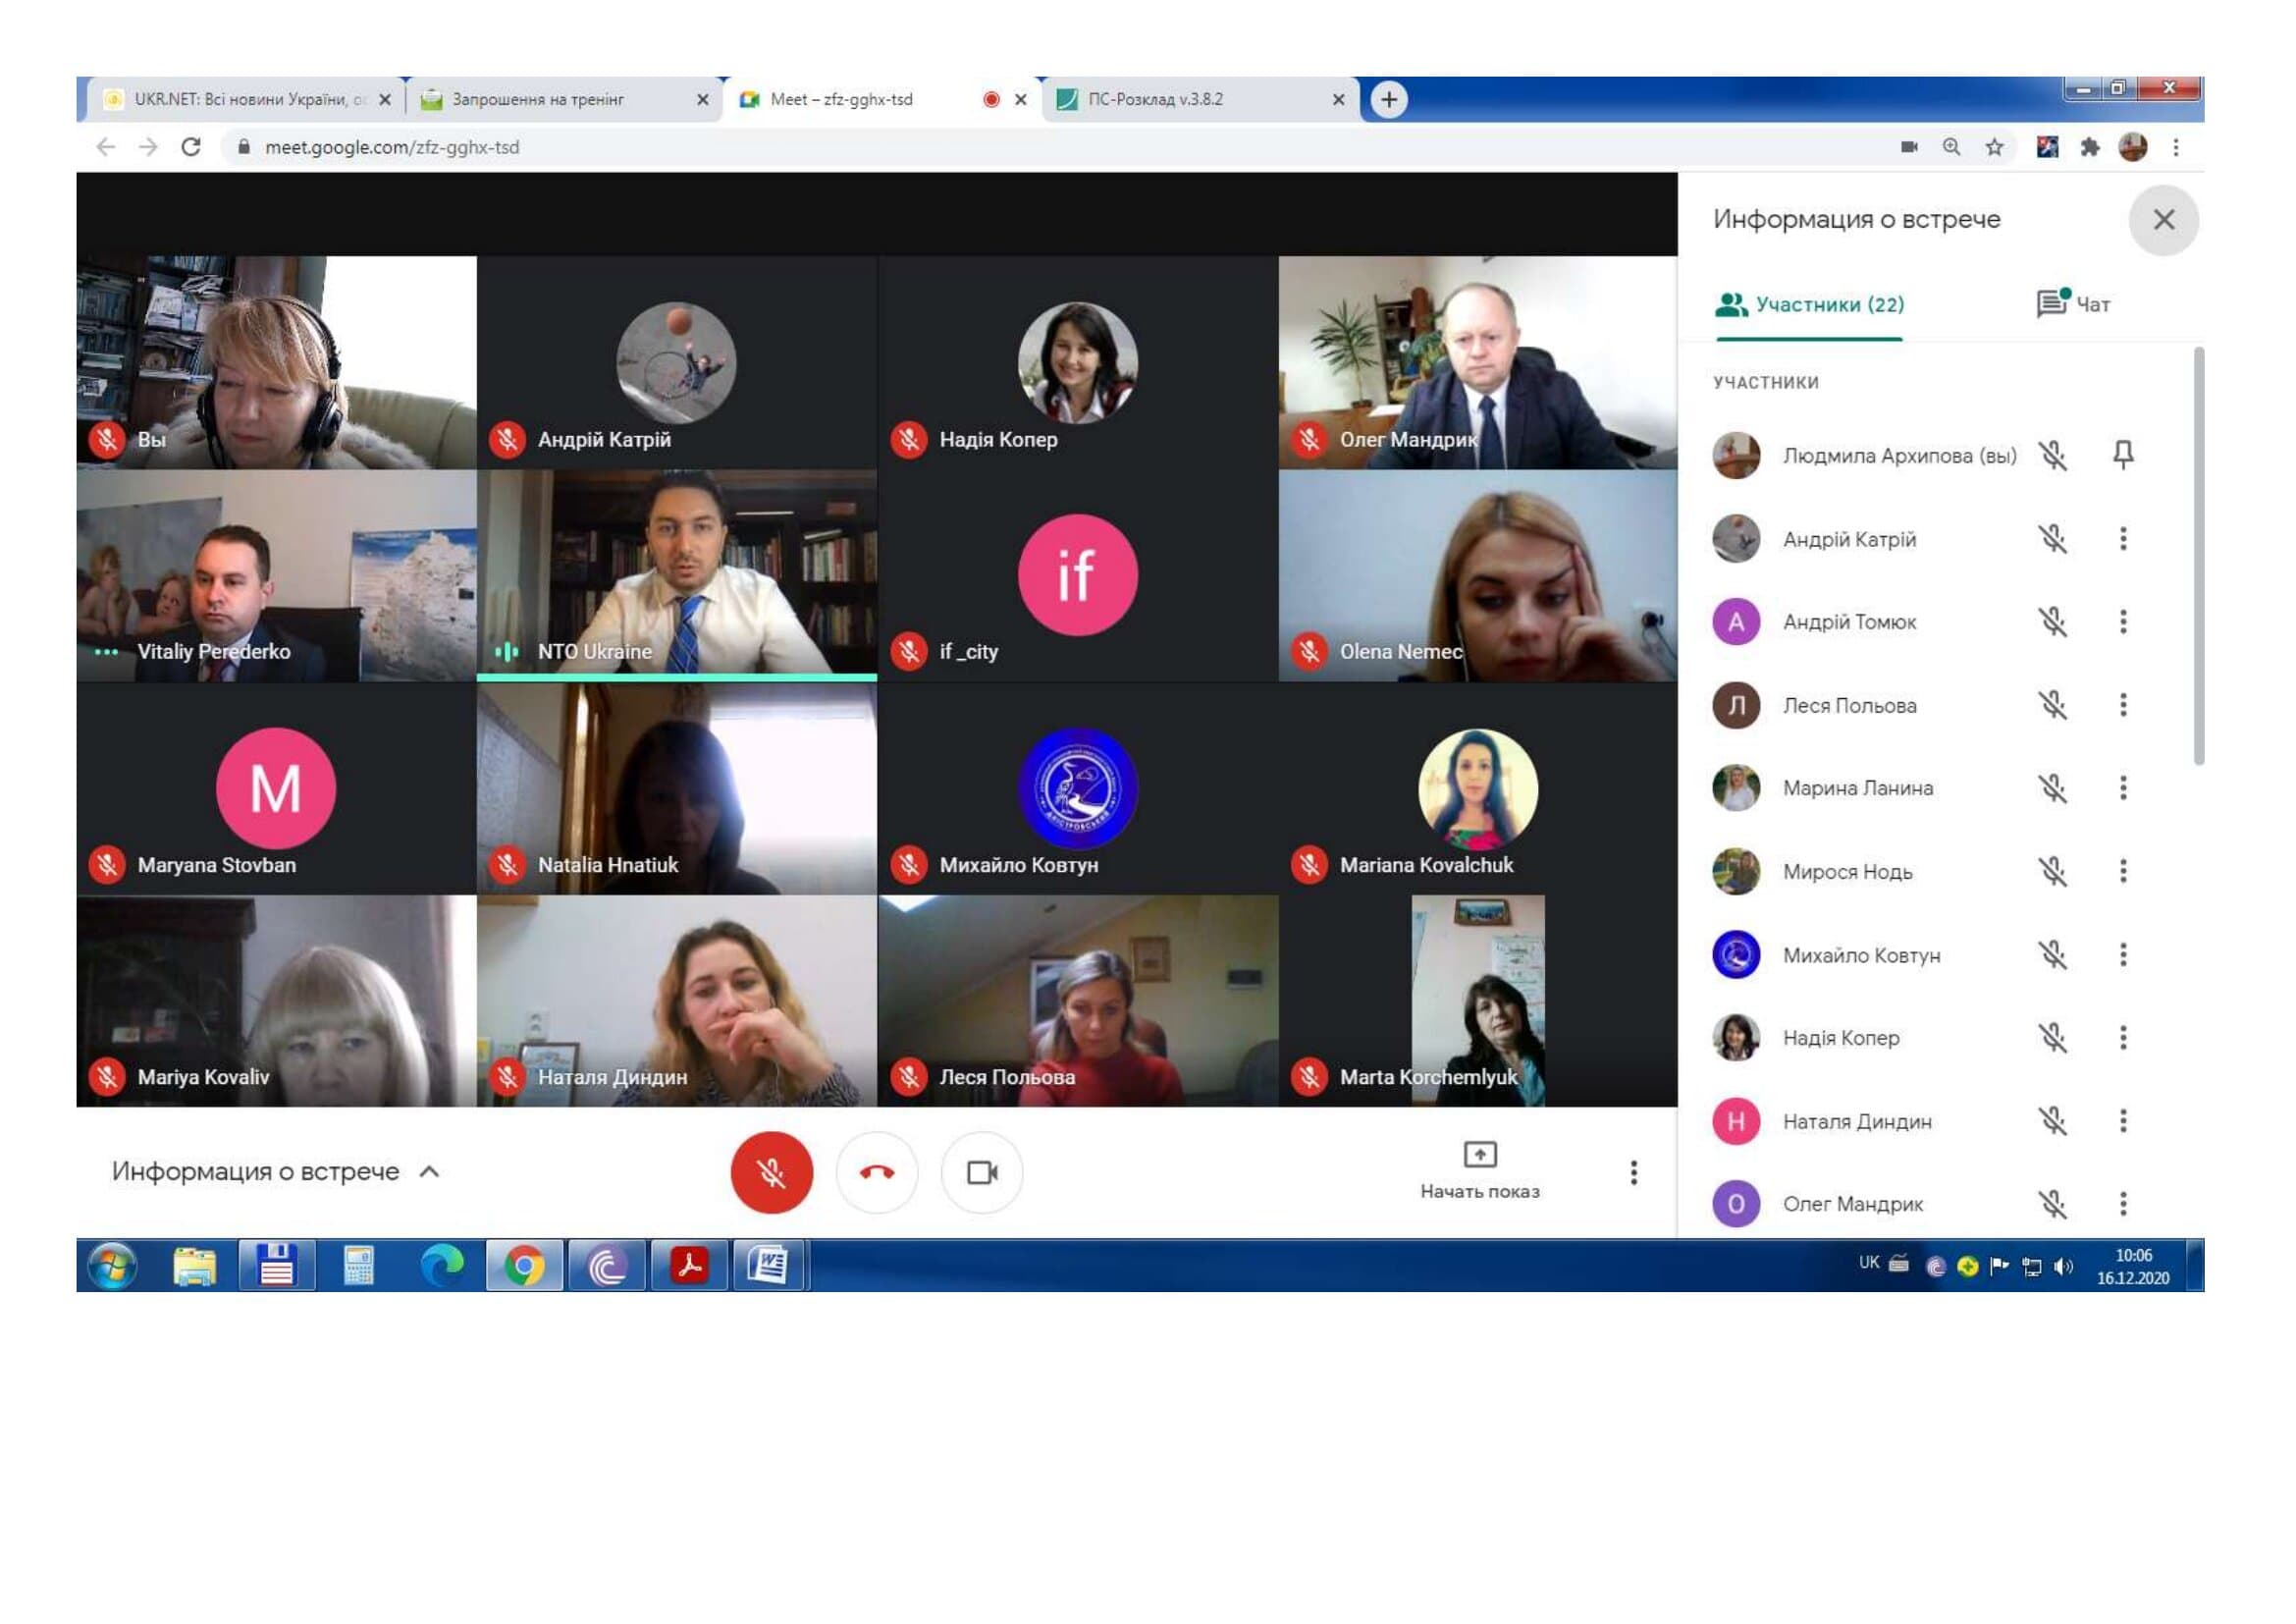The height and width of the screenshot is (1624, 2296).
Task: Toggle the camera on/off button
Action: point(982,1172)
